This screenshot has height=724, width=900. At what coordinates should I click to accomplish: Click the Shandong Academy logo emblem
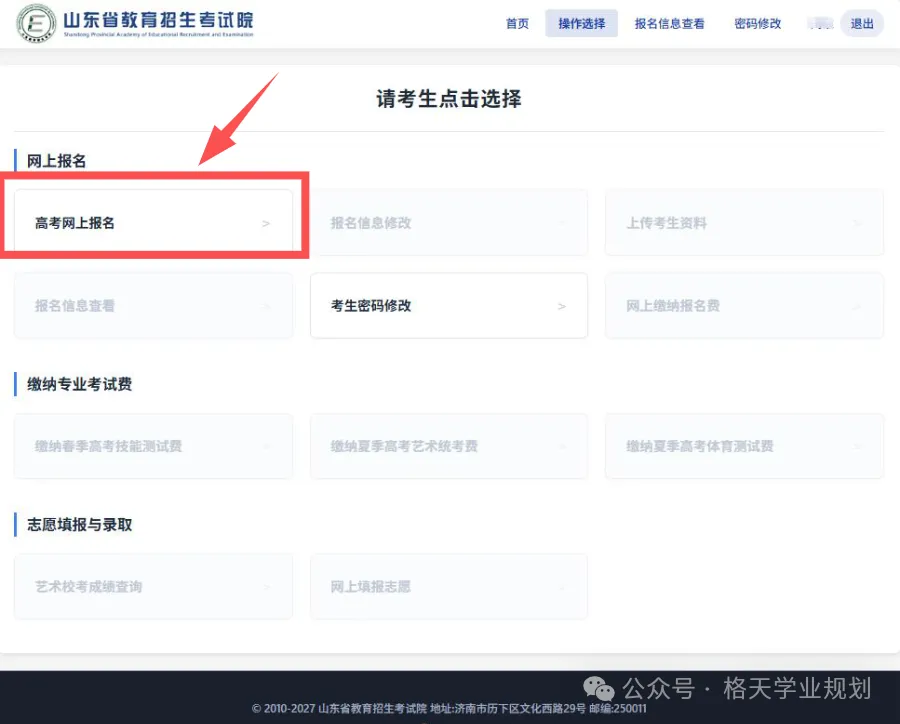click(x=36, y=24)
